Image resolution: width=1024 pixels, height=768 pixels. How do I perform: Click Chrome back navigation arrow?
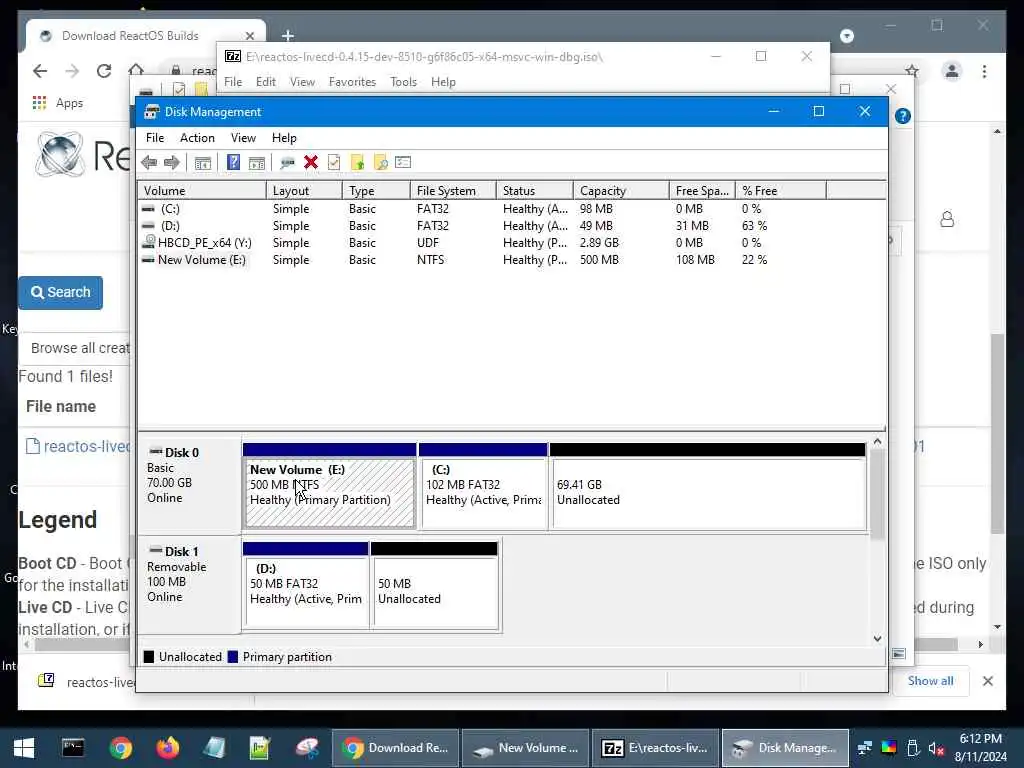click(40, 71)
